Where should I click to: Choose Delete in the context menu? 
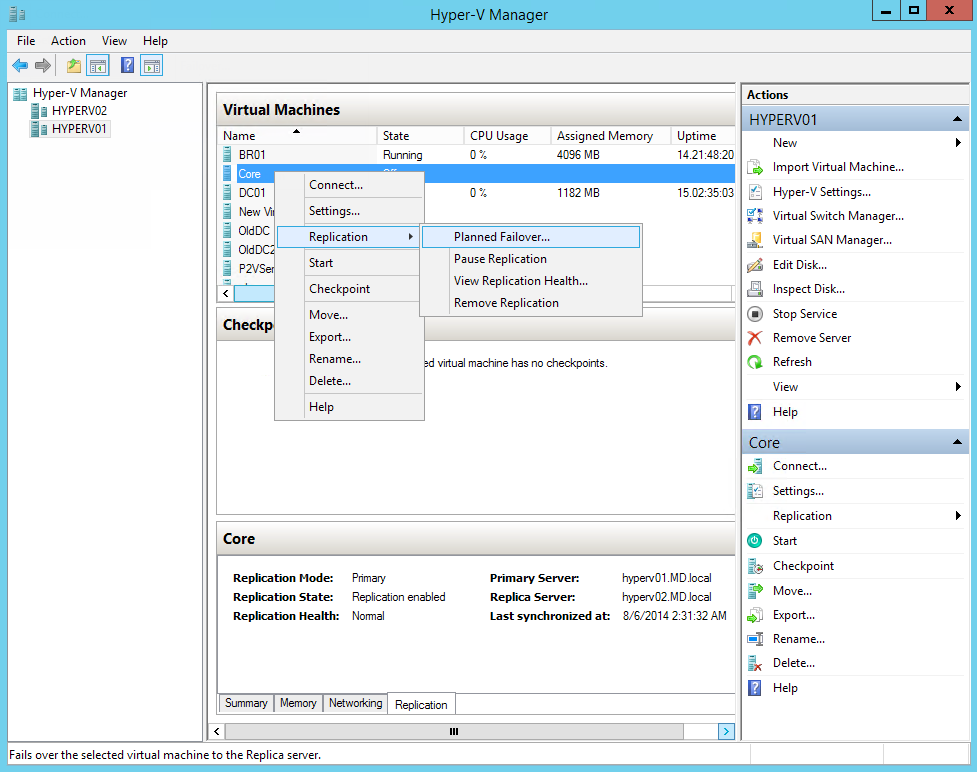(x=350, y=381)
